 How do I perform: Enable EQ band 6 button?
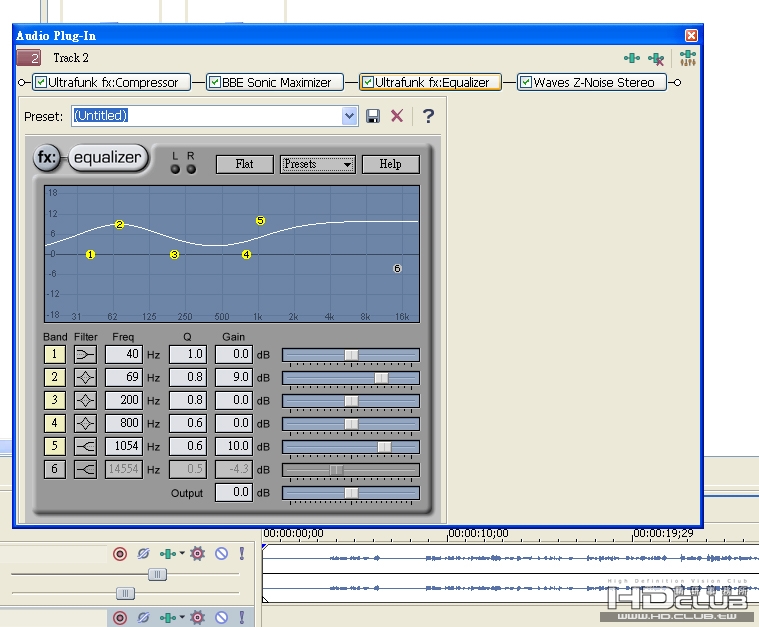pos(55,469)
